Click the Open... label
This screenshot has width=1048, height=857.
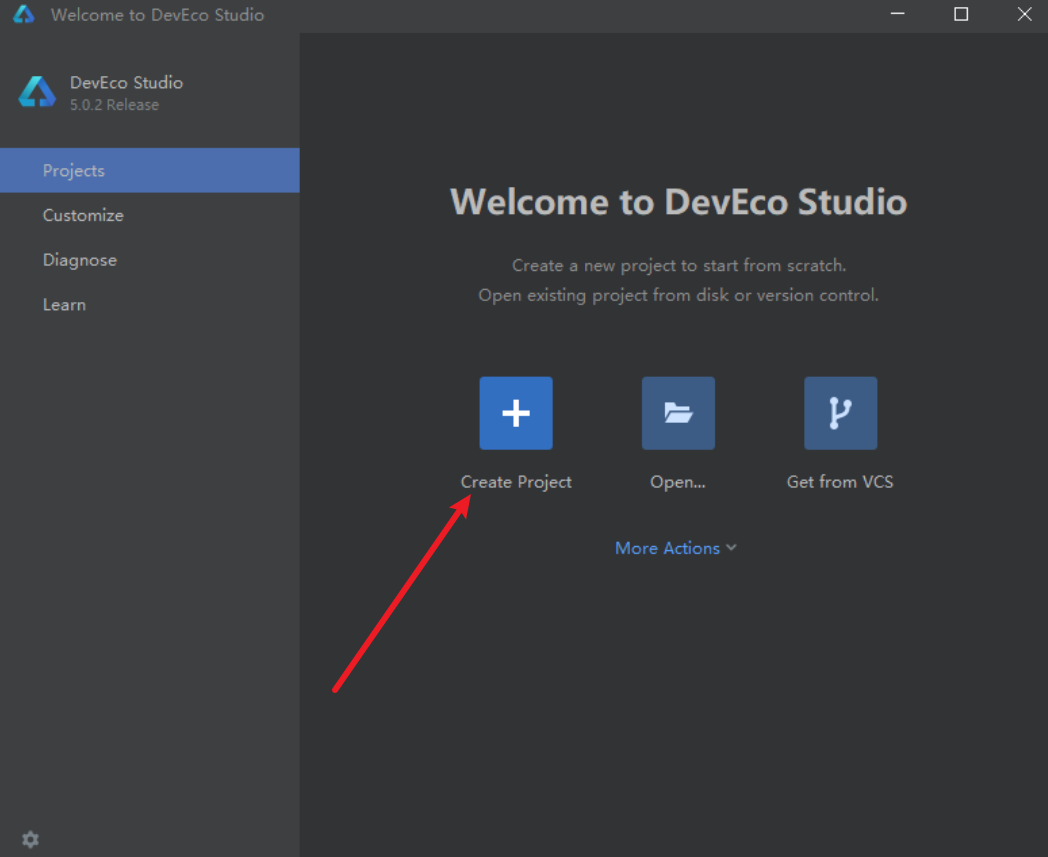[678, 482]
